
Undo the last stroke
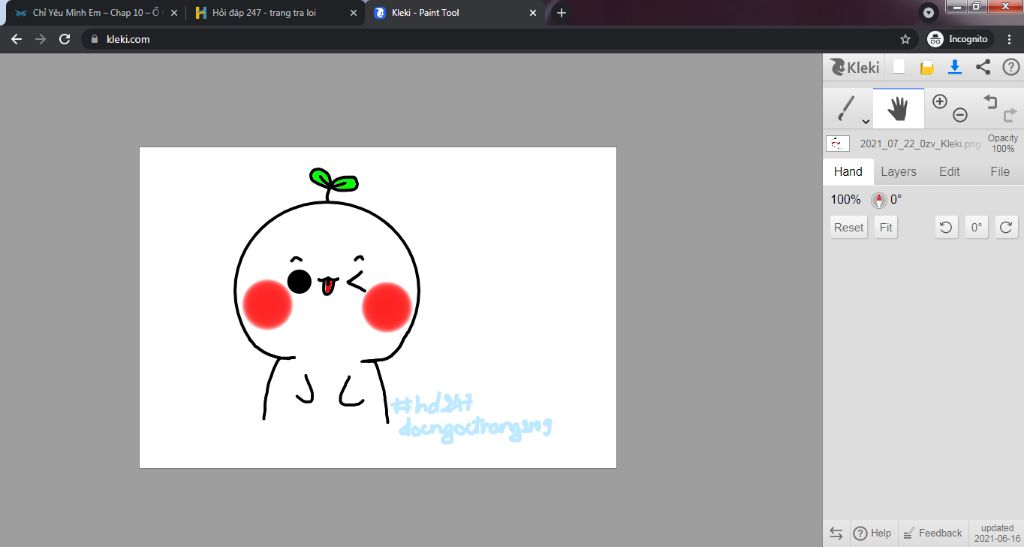pyautogui.click(x=990, y=101)
